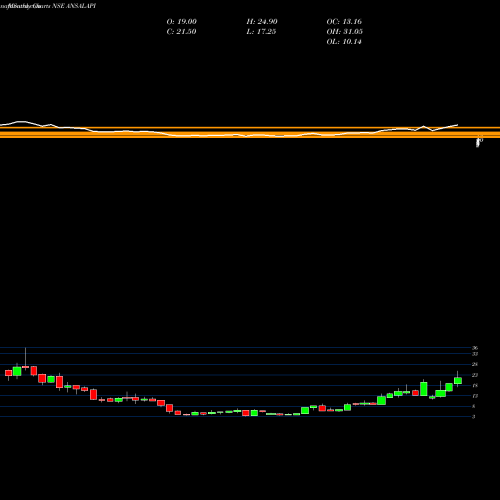Screen dimensions: 500x500
Task: Click the candle with the tallest upper wick
Action: tap(25, 367)
